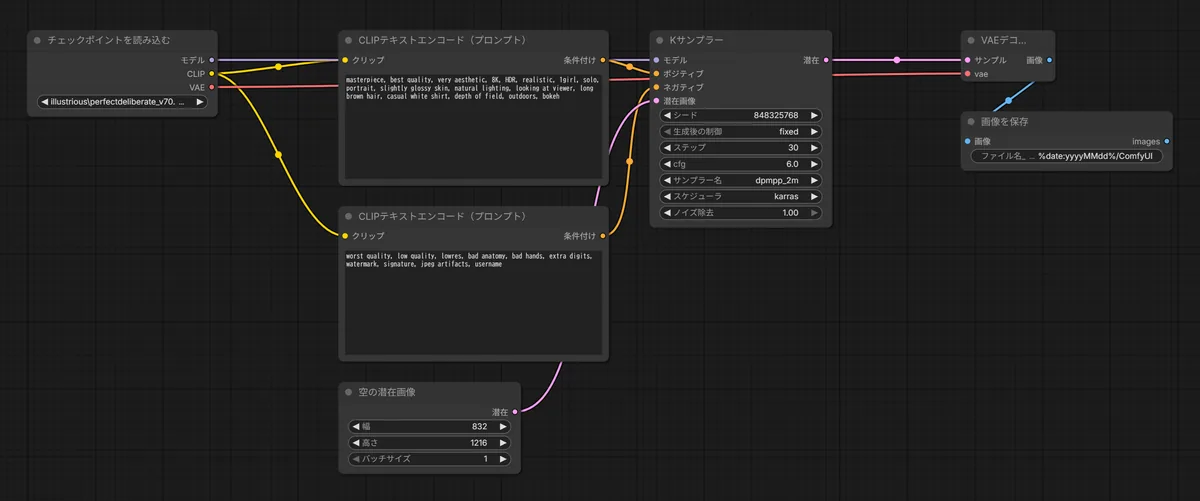Click the 画像 input slot on 画像を保存
Screen dimensions: 1200x501
point(968,141)
